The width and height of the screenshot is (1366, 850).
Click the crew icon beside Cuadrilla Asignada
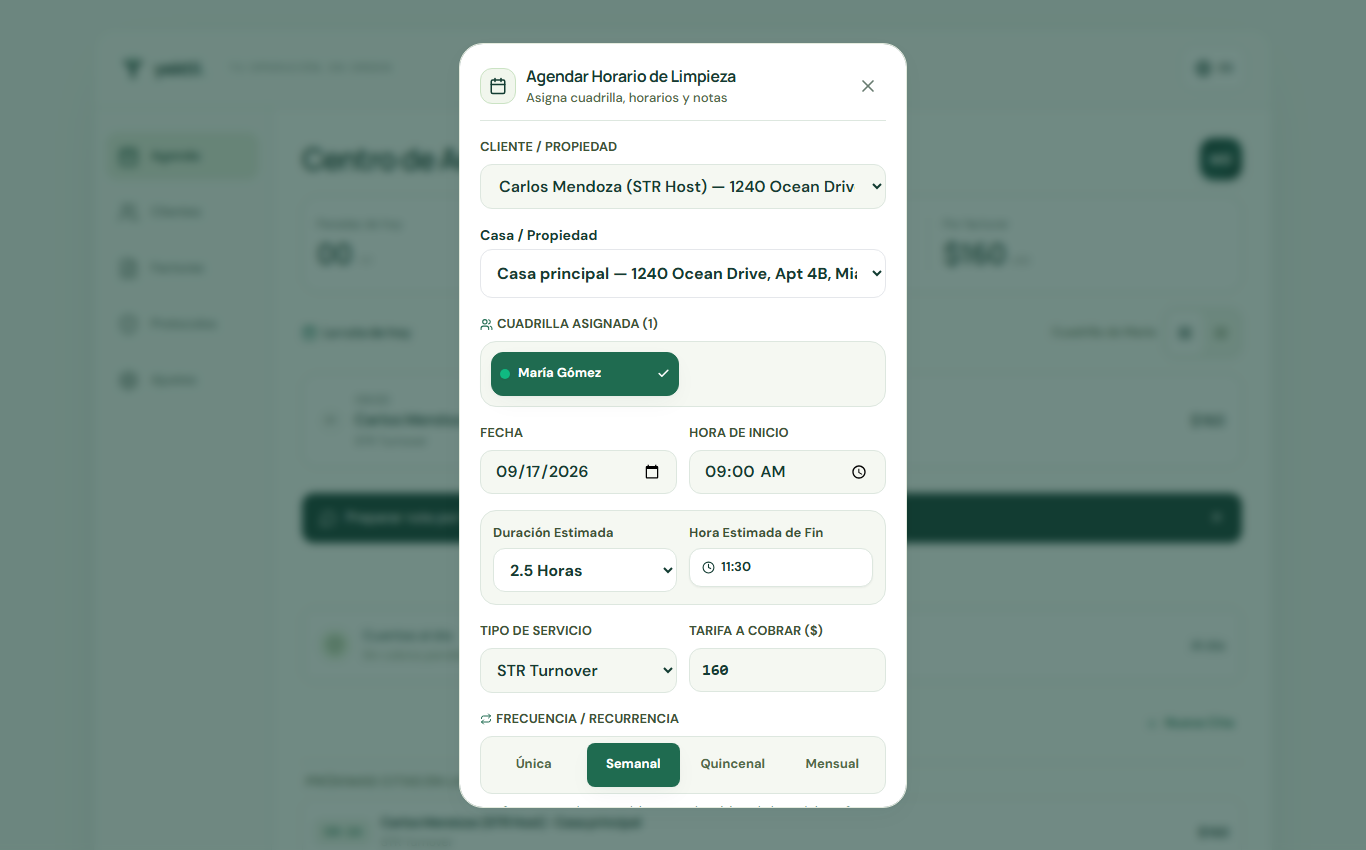pos(486,324)
